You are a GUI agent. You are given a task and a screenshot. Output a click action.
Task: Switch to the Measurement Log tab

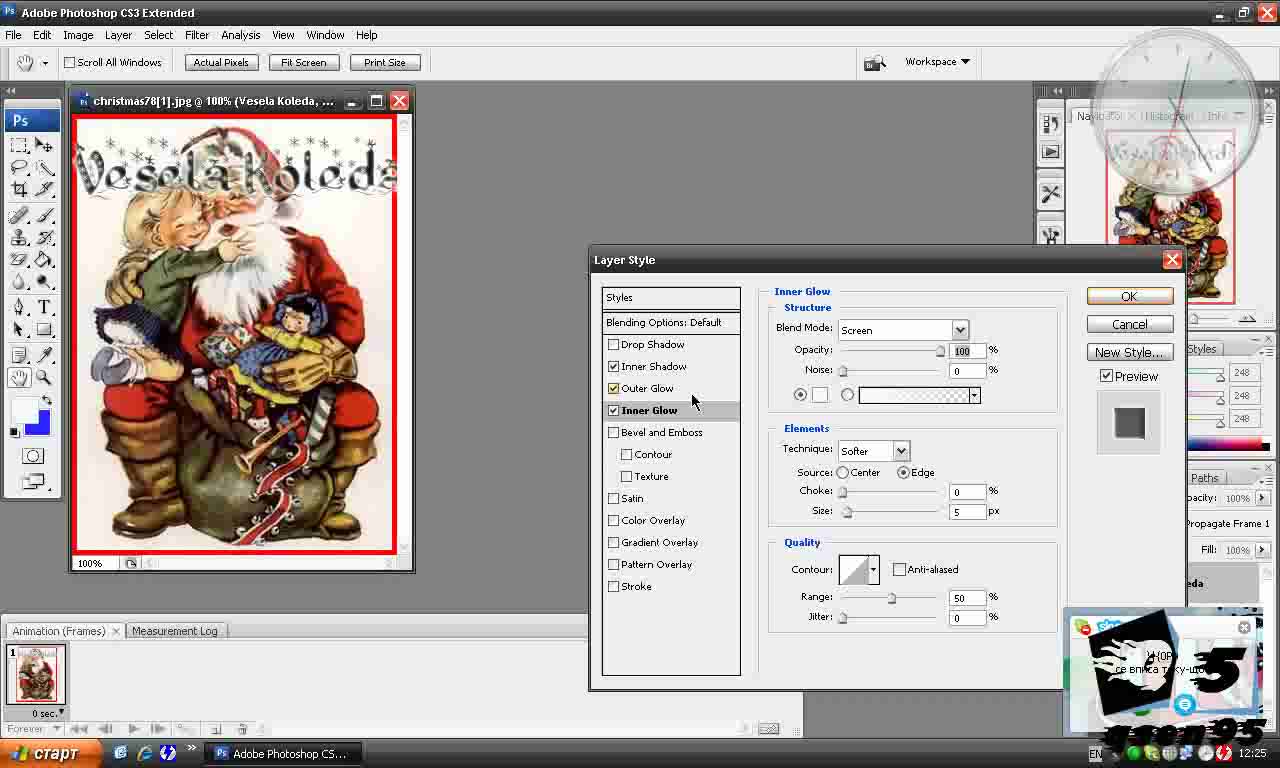174,631
